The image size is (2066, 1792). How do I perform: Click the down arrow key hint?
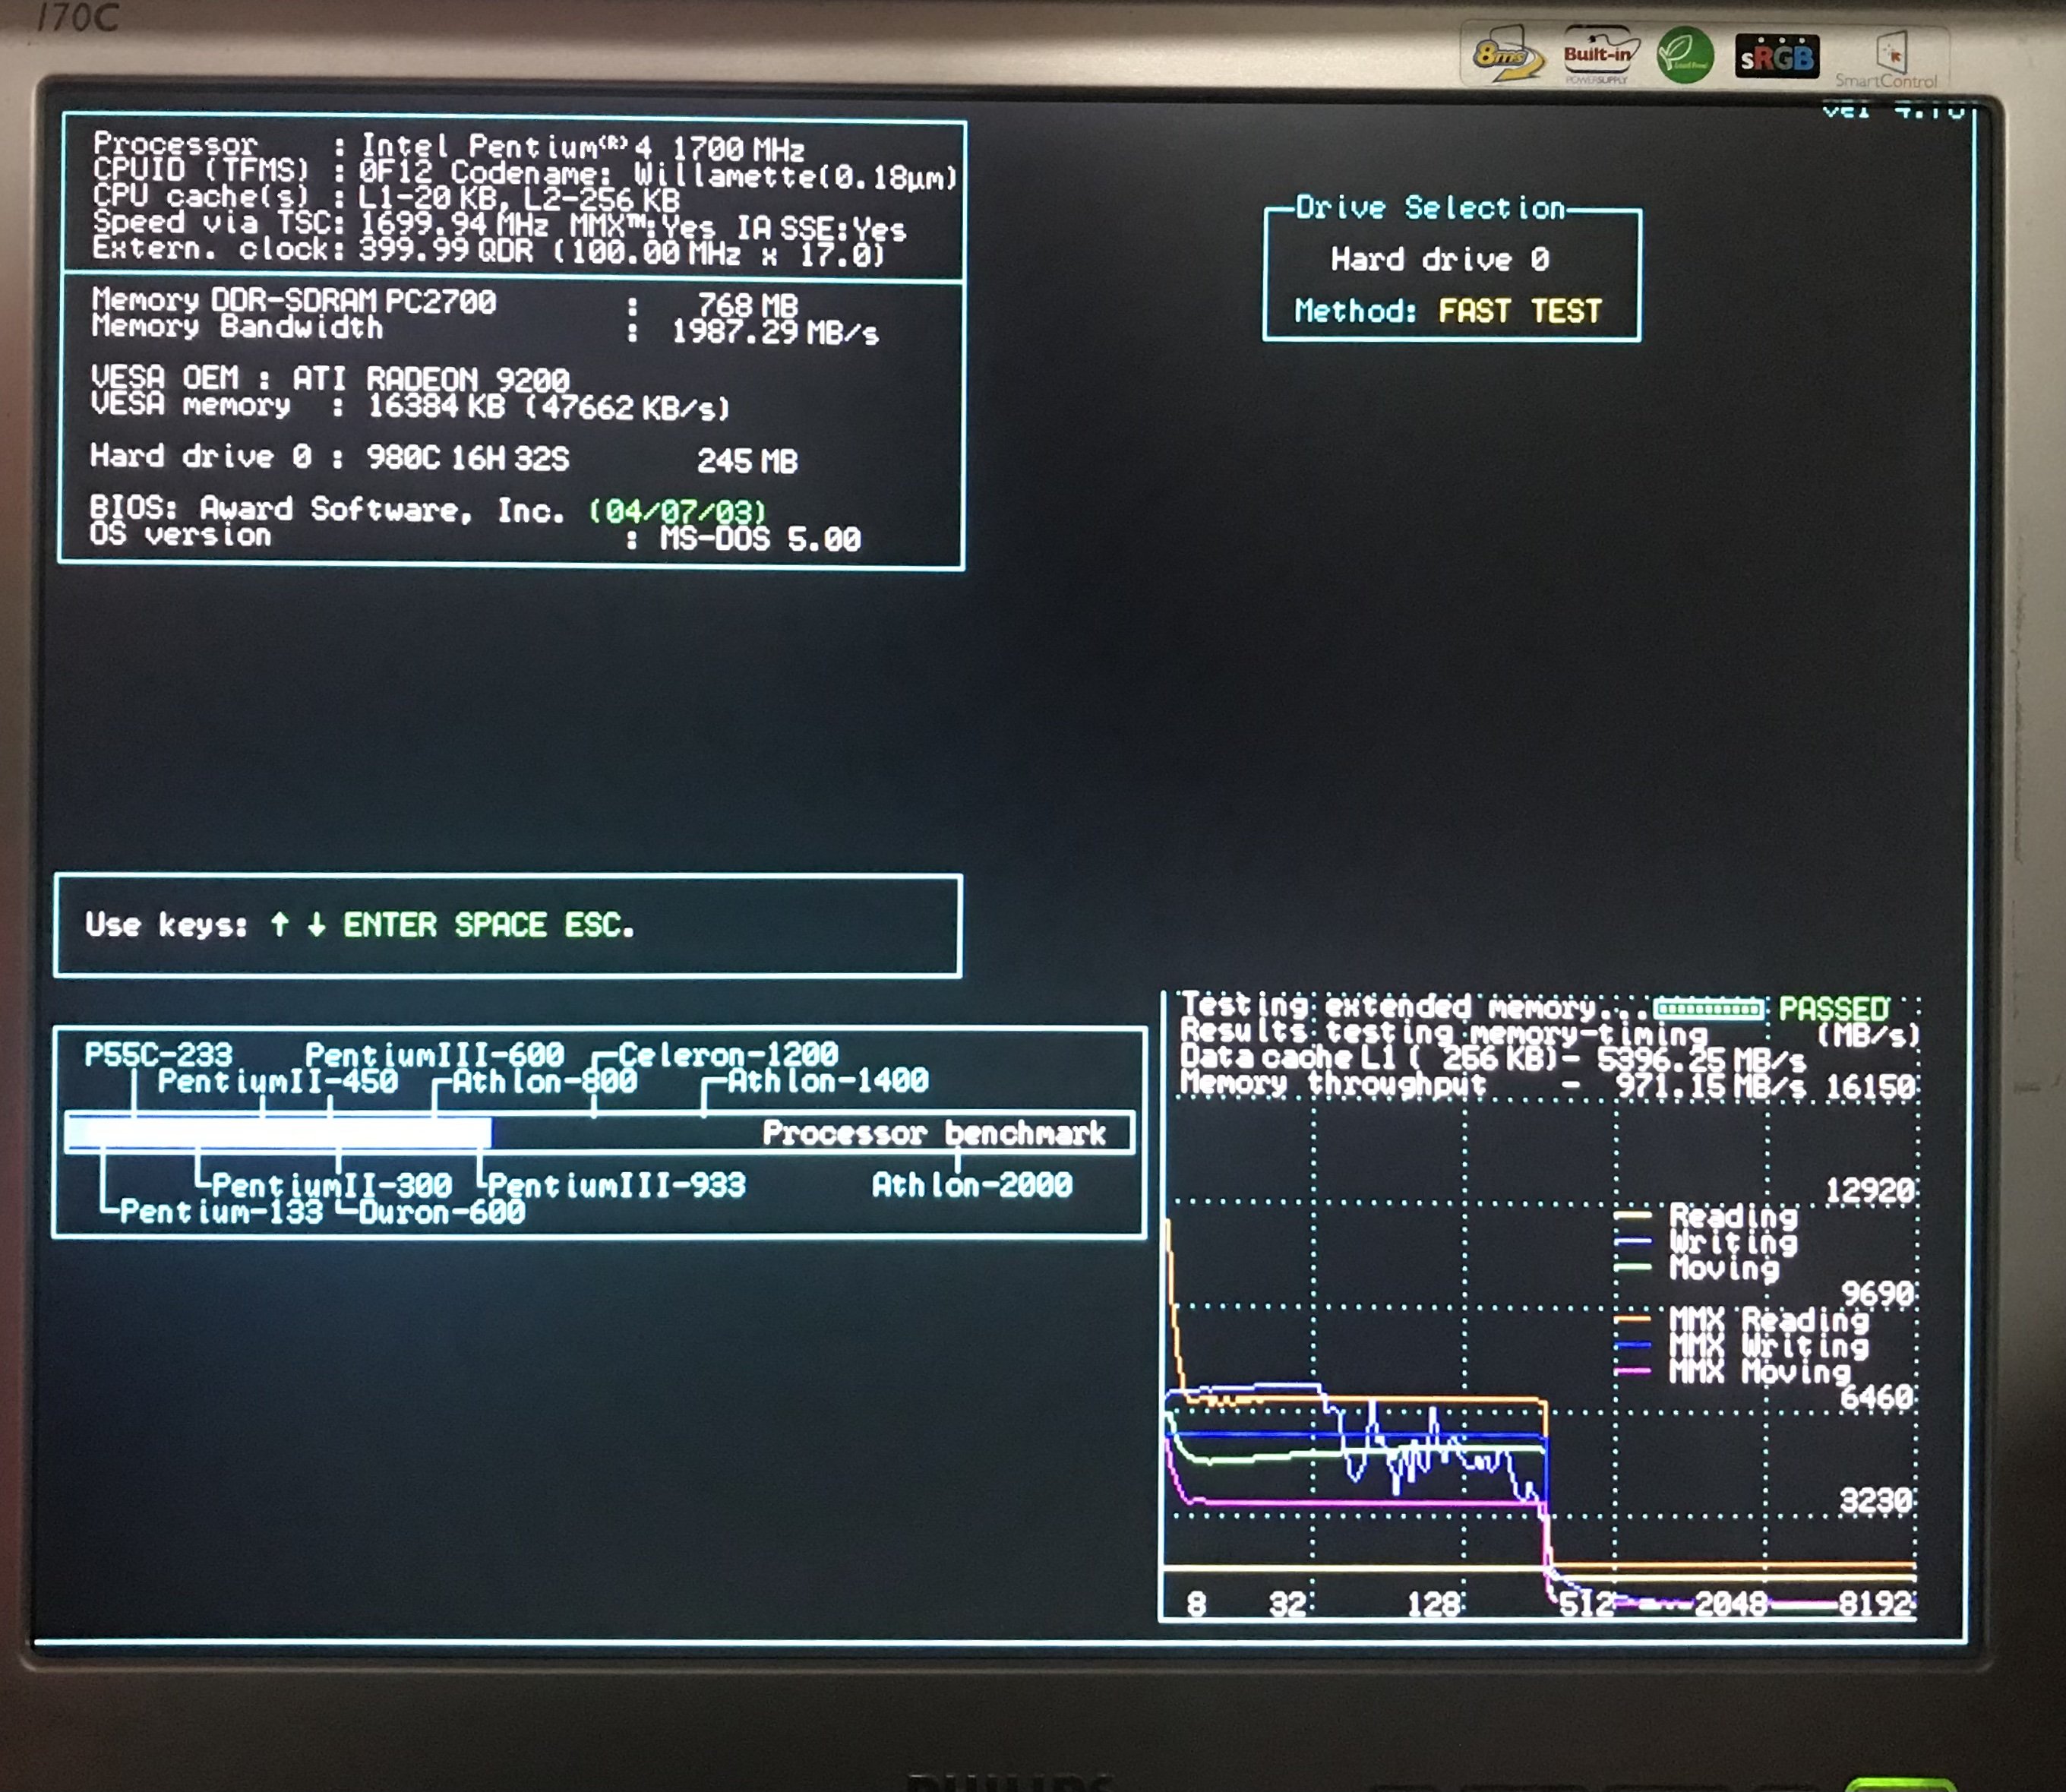pyautogui.click(x=316, y=925)
